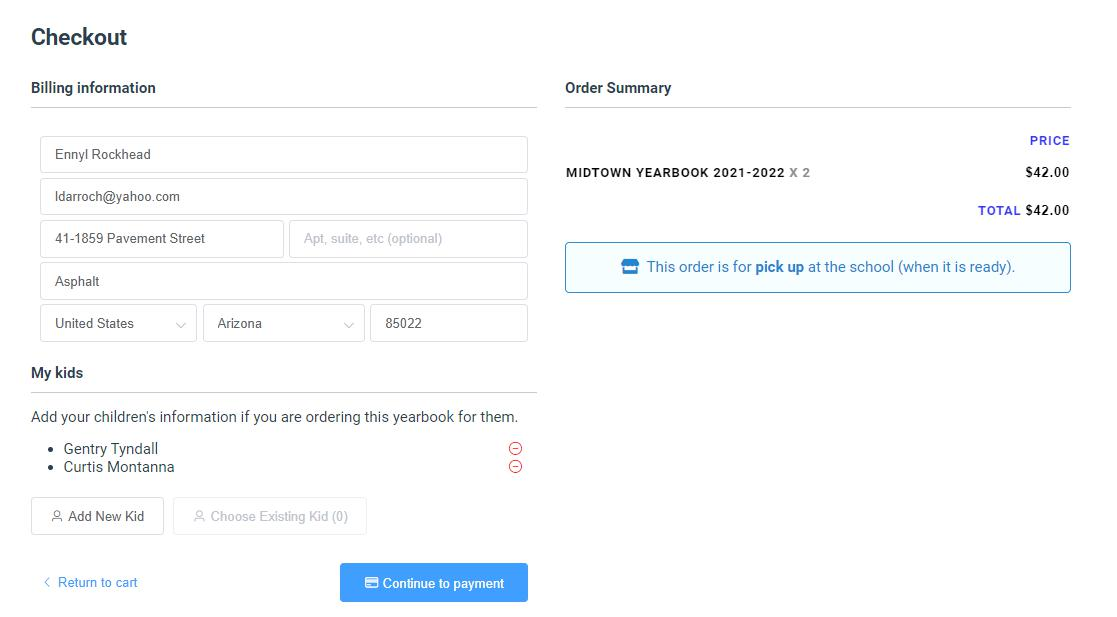Click Choose Existing Kid (0) button
The height and width of the screenshot is (617, 1117).
270,516
